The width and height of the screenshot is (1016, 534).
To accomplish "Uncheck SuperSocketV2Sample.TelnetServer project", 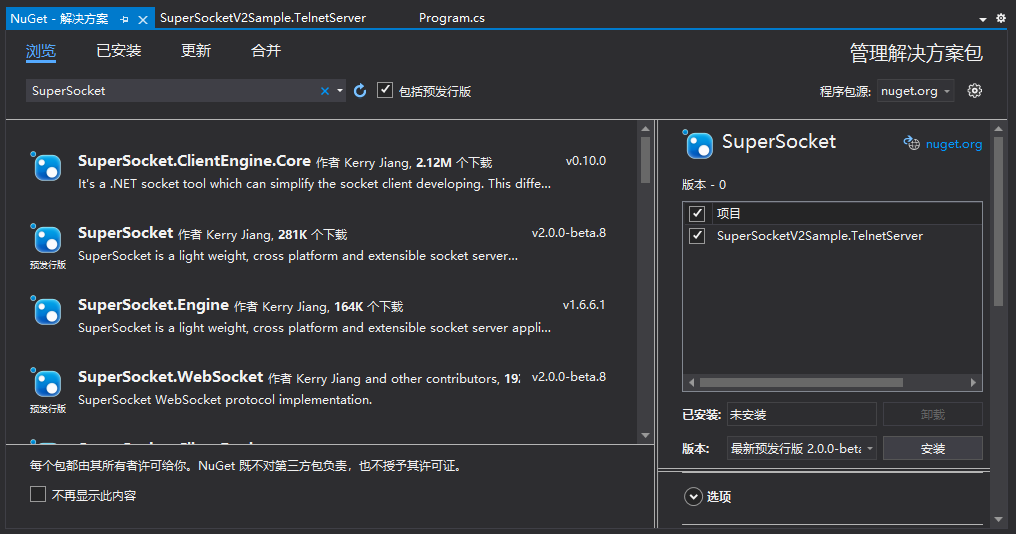I will pyautogui.click(x=697, y=235).
